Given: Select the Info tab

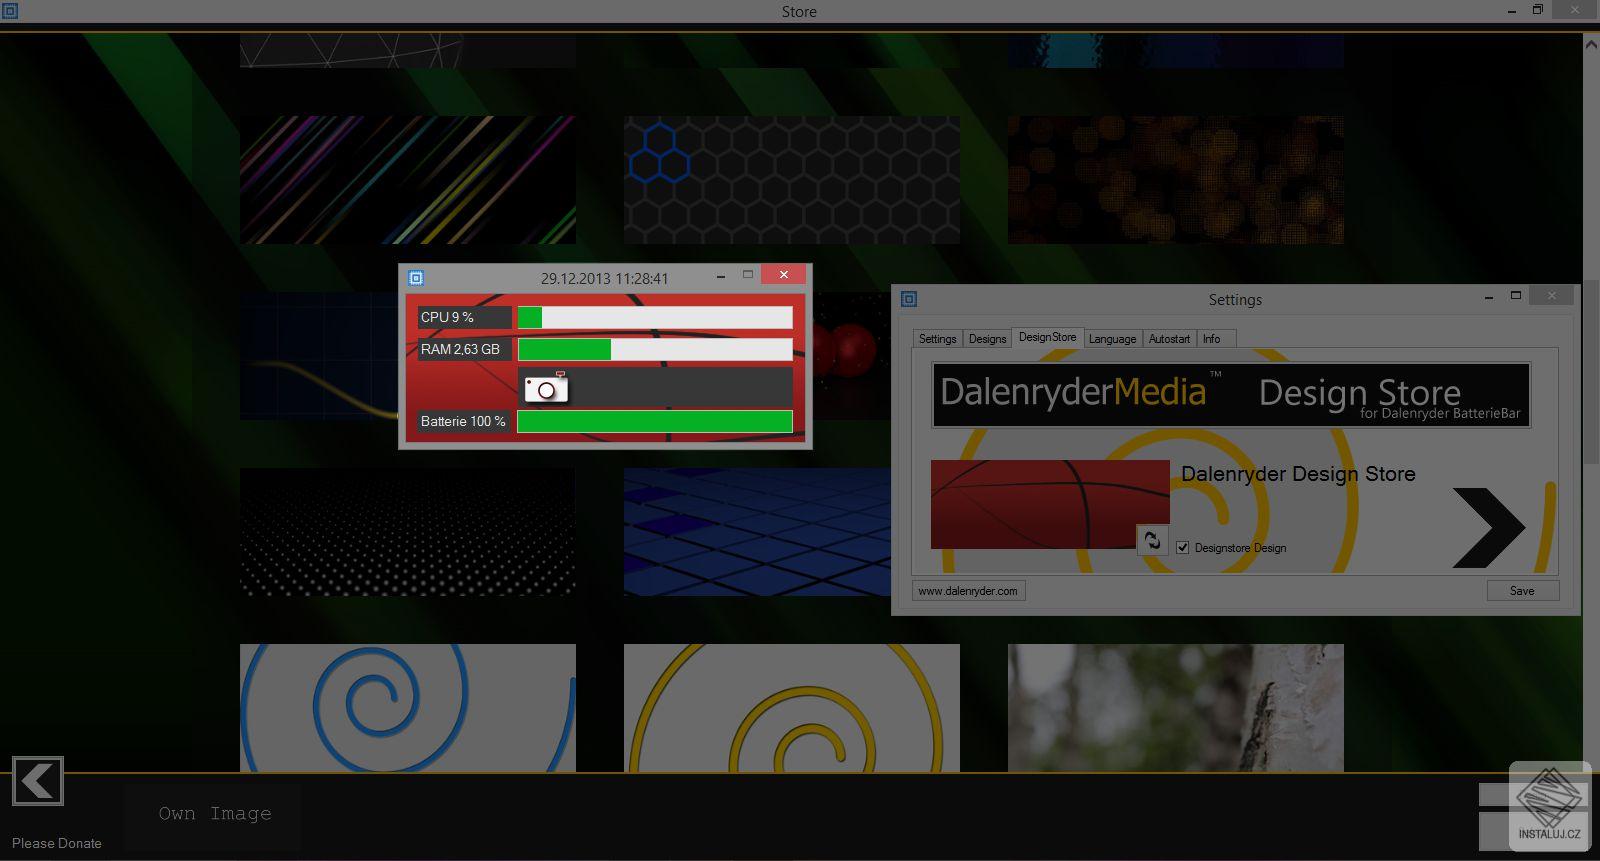Looking at the screenshot, I should click(1212, 339).
